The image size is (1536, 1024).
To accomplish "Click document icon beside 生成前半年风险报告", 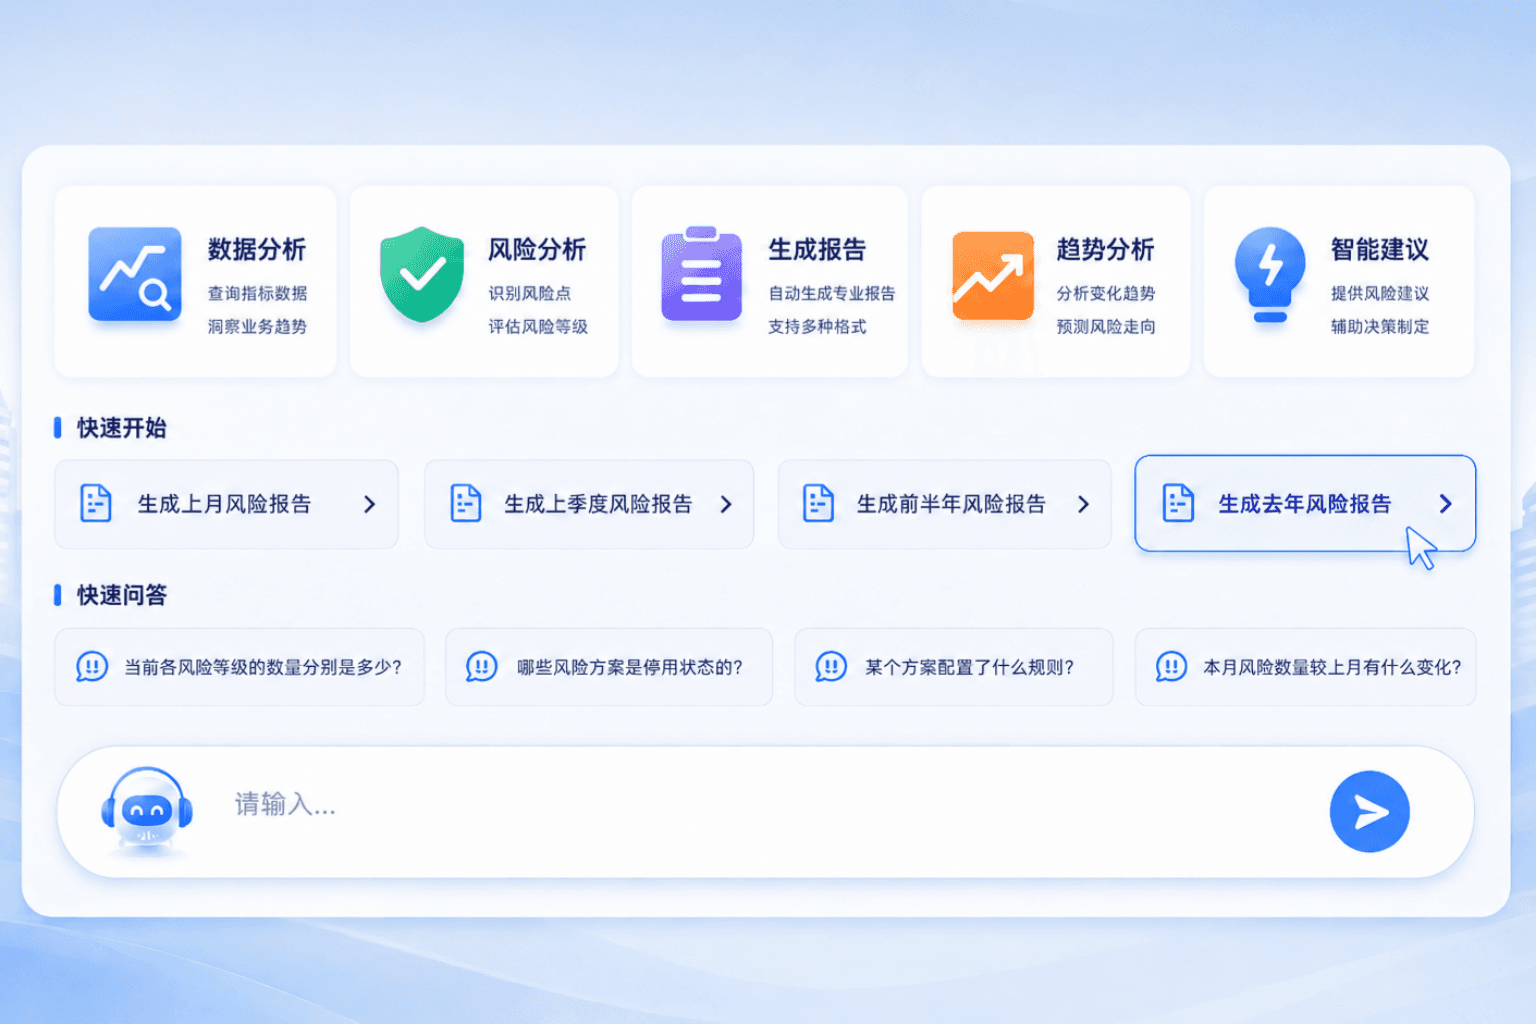I will (x=818, y=503).
